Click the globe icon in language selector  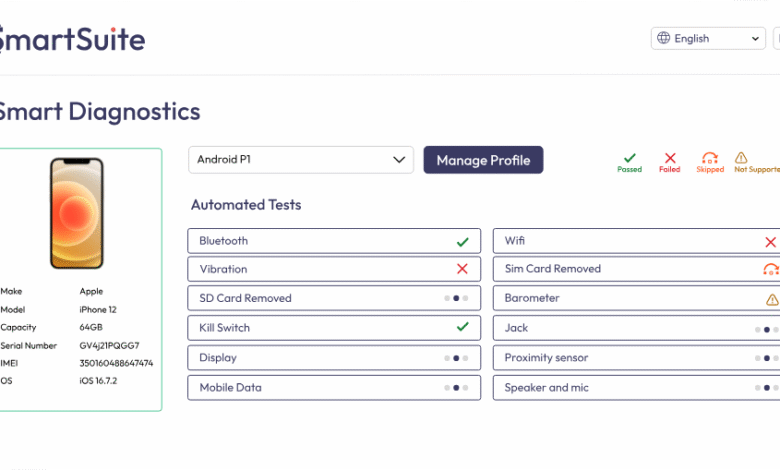(663, 39)
